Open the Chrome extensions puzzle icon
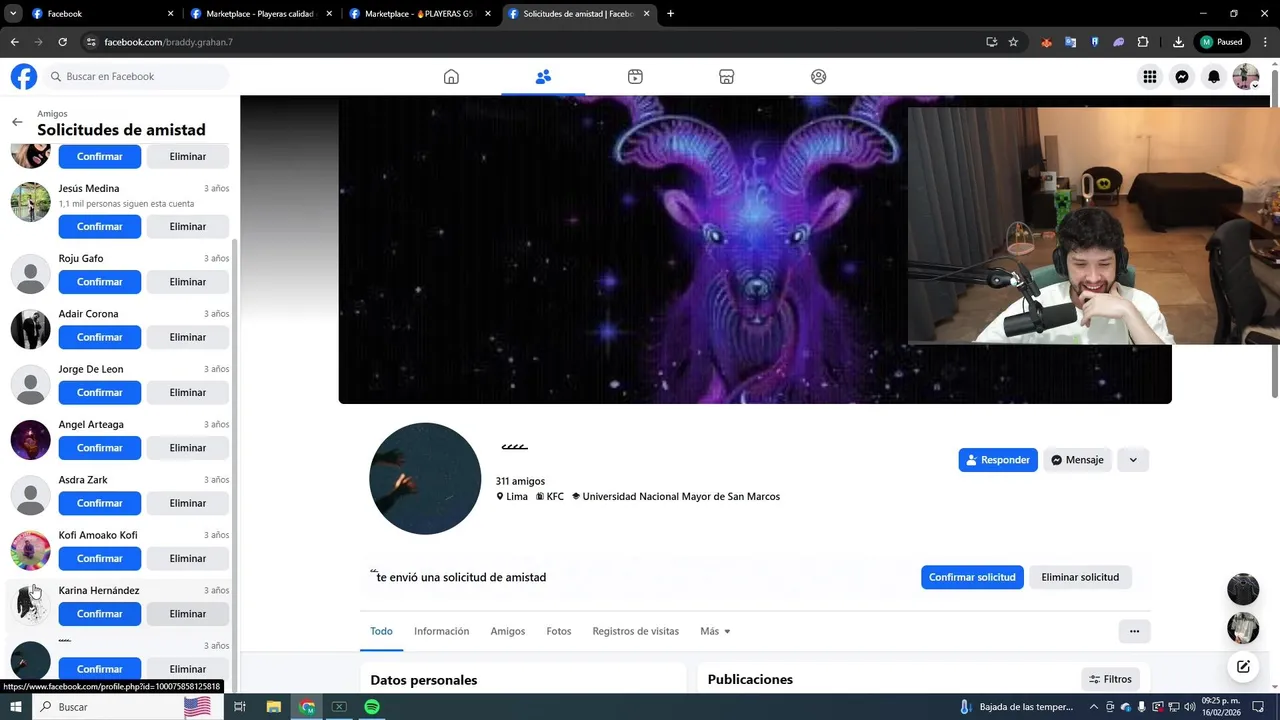The width and height of the screenshot is (1280, 720). [1143, 42]
